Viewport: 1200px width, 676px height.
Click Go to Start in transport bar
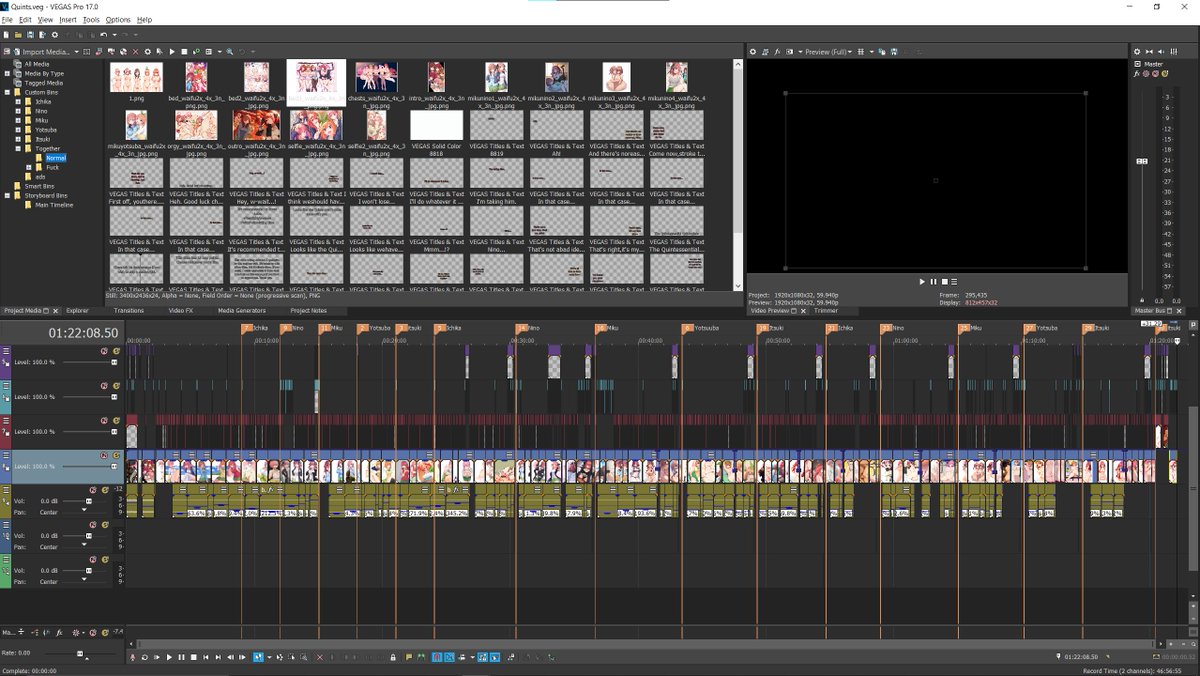pos(205,657)
